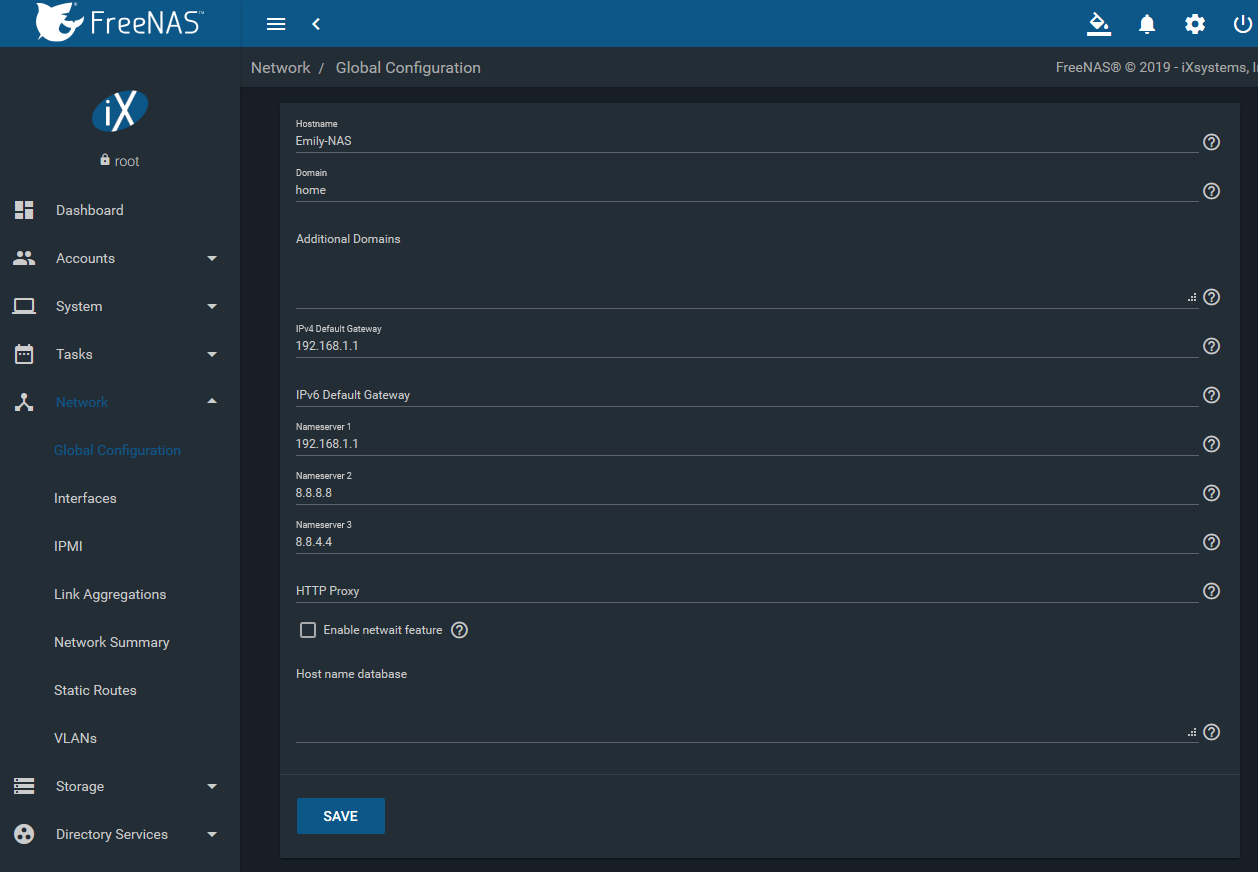Viewport: 1258px width, 872px height.
Task: Show help for IPv4 Default Gateway
Action: click(x=1211, y=346)
